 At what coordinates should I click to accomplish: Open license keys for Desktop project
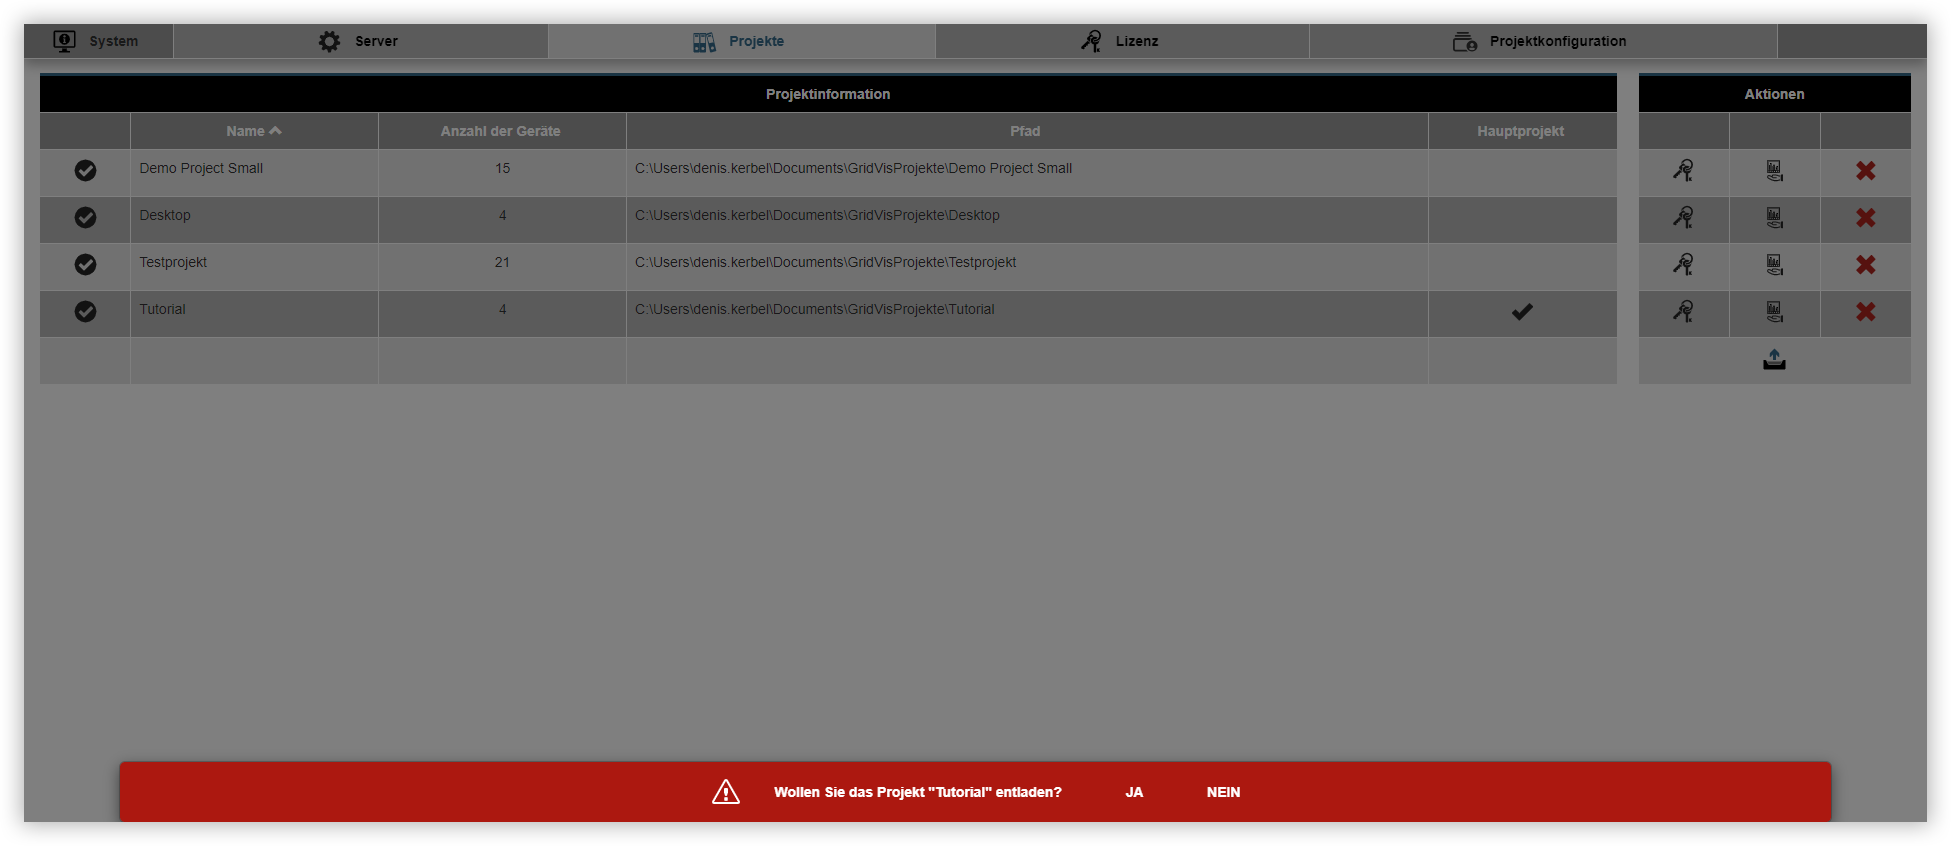(1684, 218)
